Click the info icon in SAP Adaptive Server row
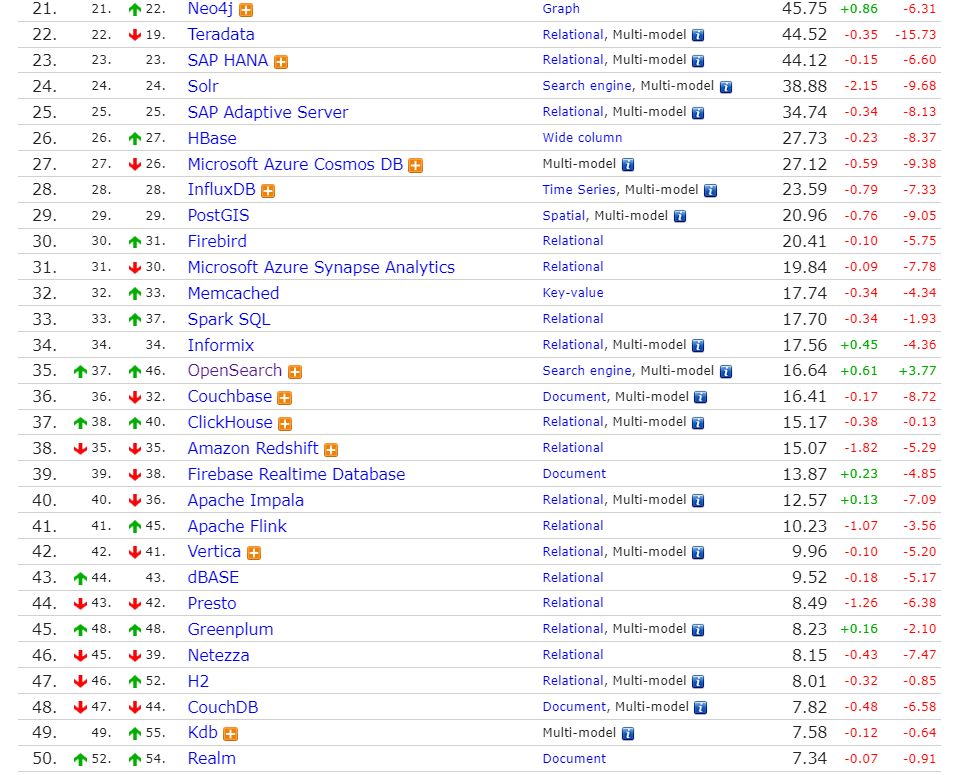 [698, 113]
